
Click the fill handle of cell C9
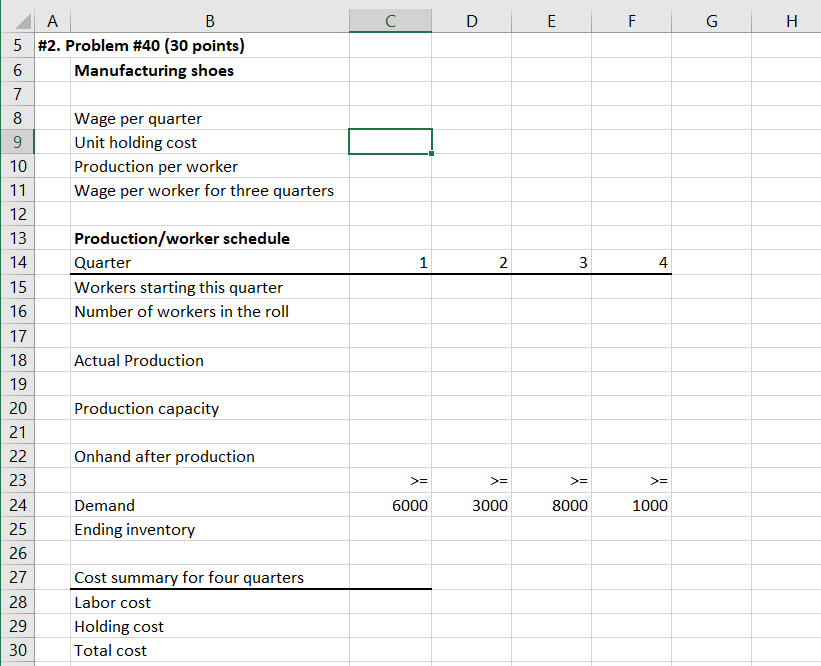pos(431,153)
